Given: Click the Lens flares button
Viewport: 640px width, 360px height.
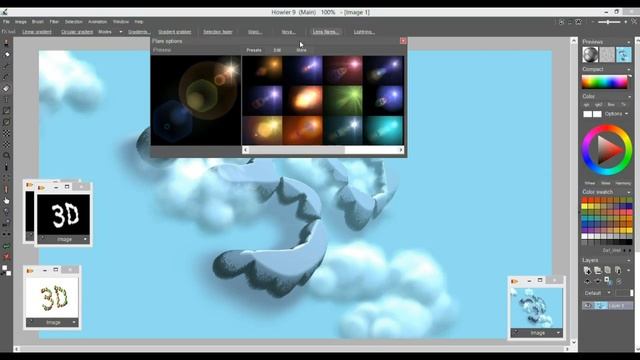Looking at the screenshot, I should [326, 32].
